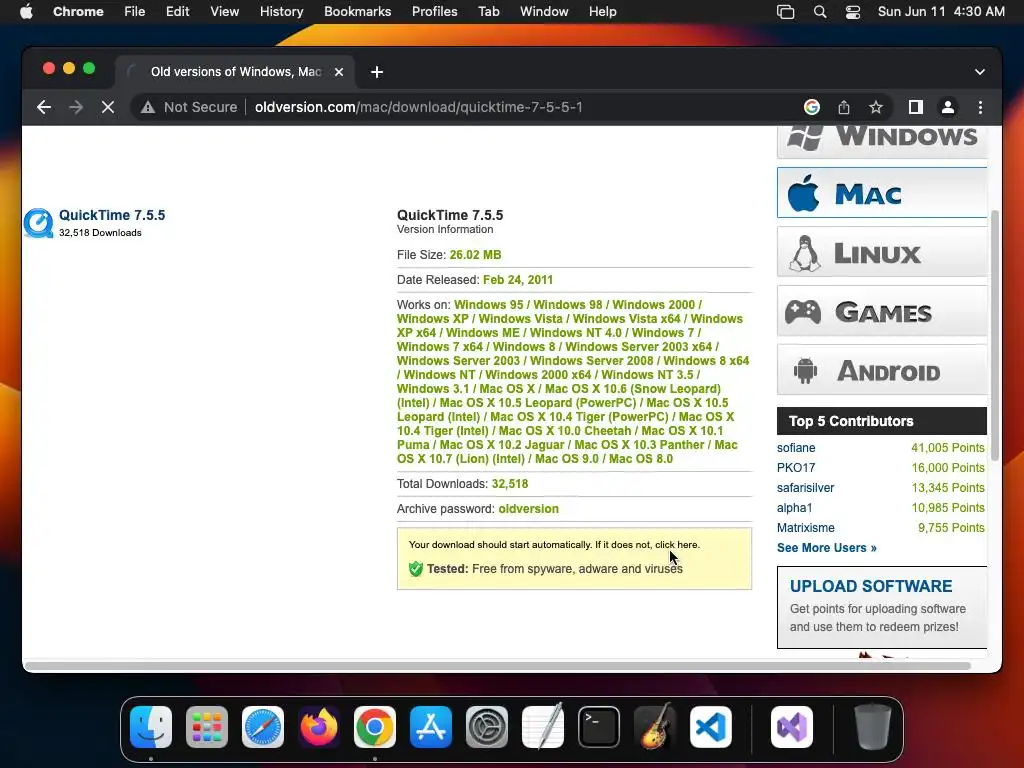Open the Chrome profile menu

tap(948, 107)
